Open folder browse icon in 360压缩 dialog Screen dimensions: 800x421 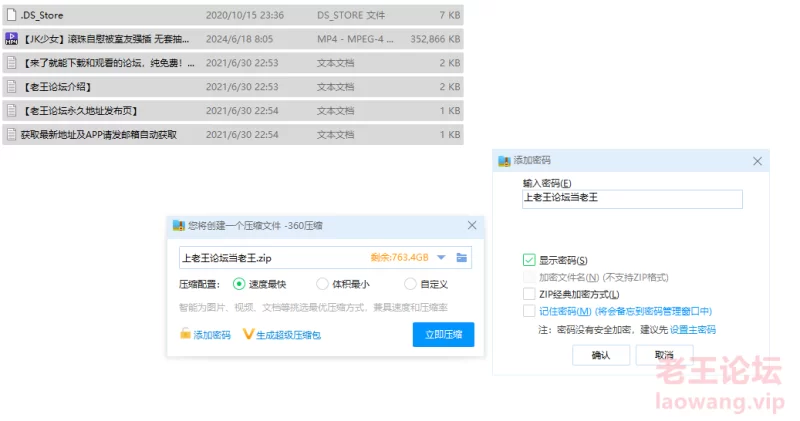[461, 258]
